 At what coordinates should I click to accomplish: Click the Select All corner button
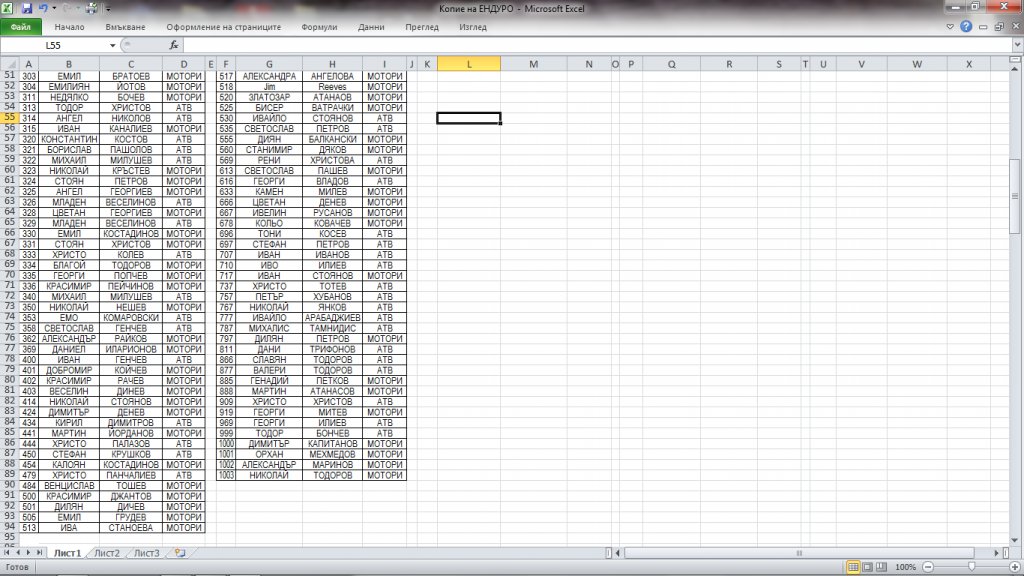(x=9, y=64)
